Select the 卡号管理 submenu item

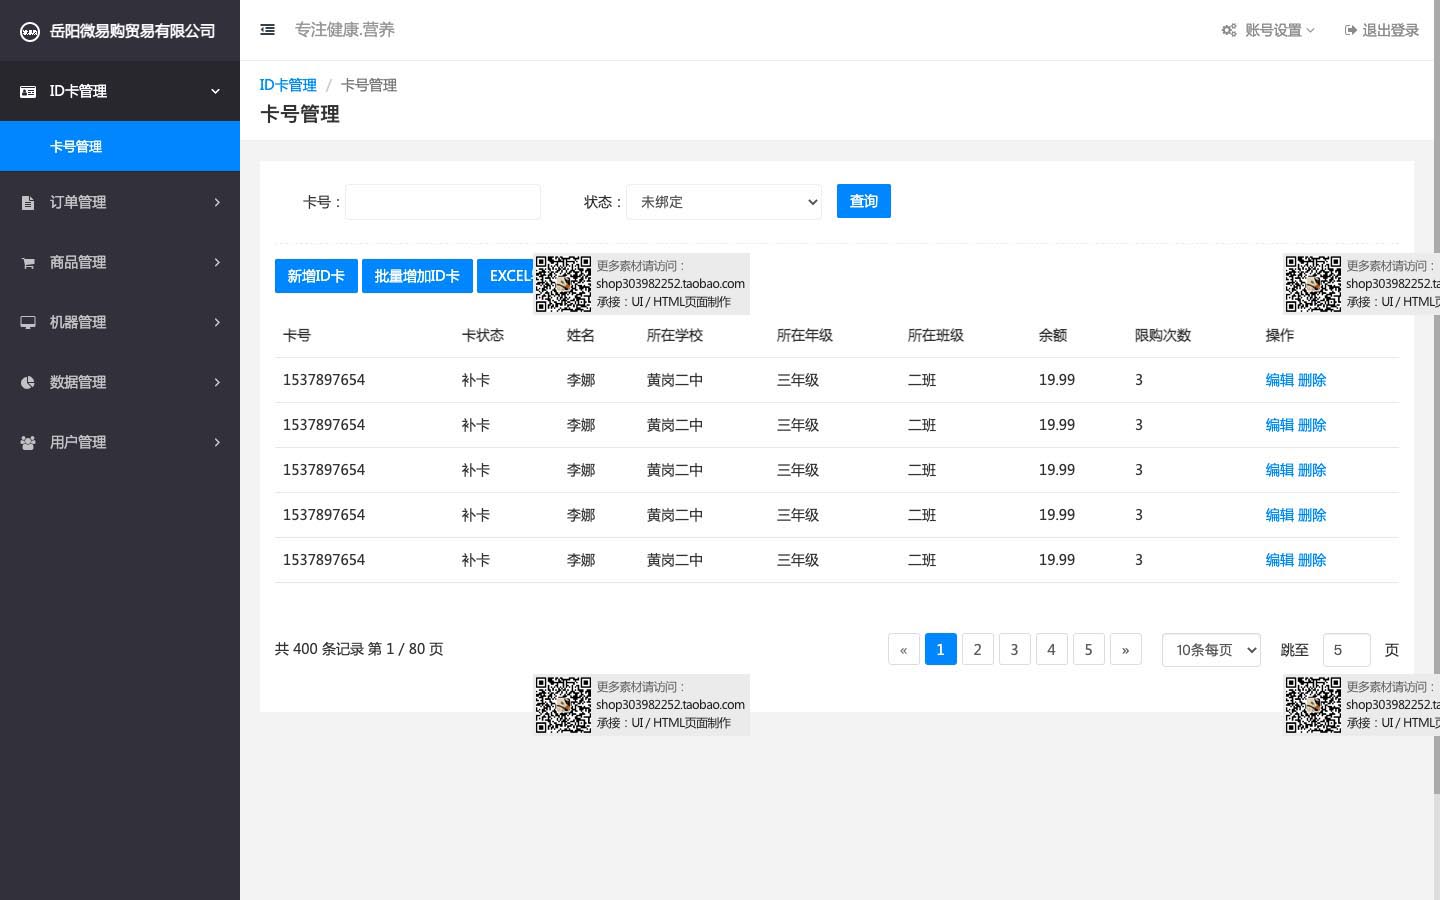(x=76, y=147)
